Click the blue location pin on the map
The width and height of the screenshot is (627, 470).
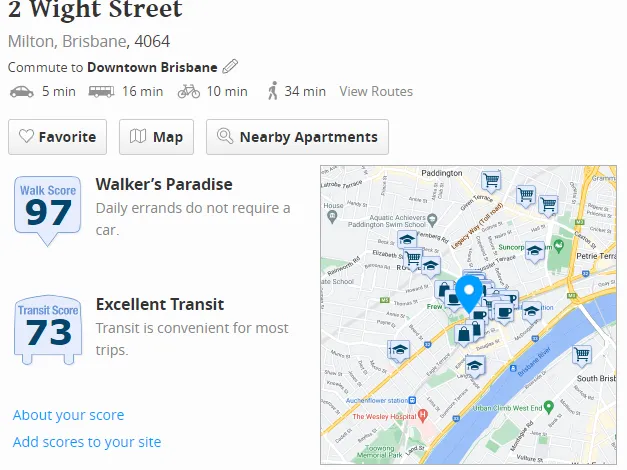tap(467, 294)
